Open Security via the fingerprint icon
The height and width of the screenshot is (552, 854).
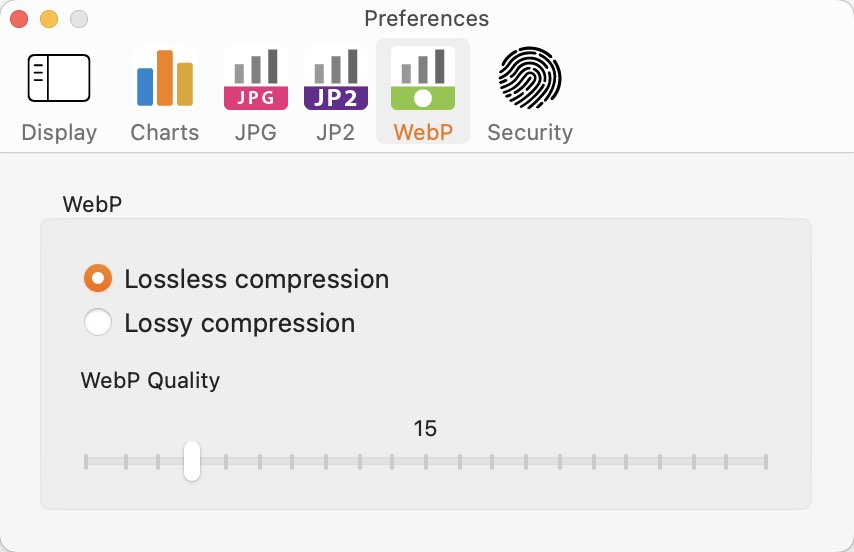[x=529, y=77]
